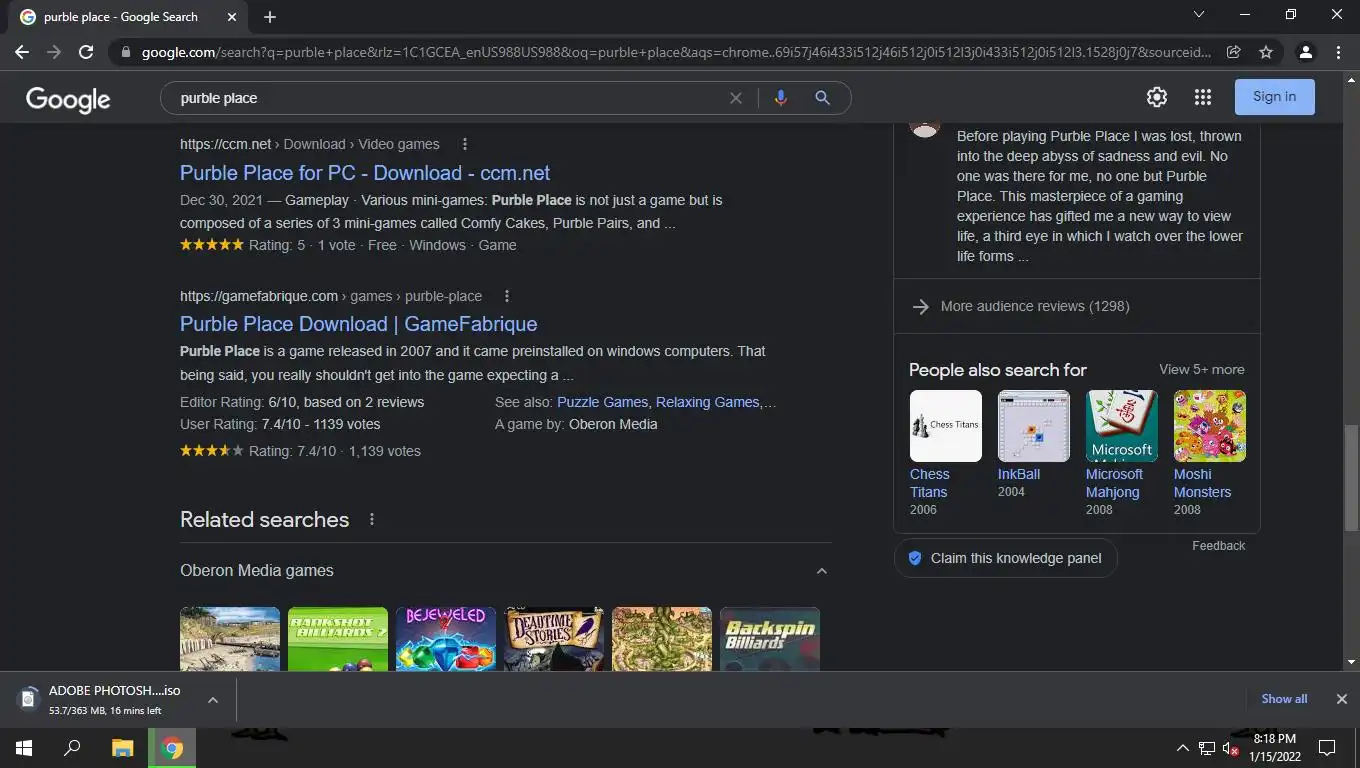Click the site lock icon in address bar
This screenshot has height=768, width=1360.
[x=125, y=52]
